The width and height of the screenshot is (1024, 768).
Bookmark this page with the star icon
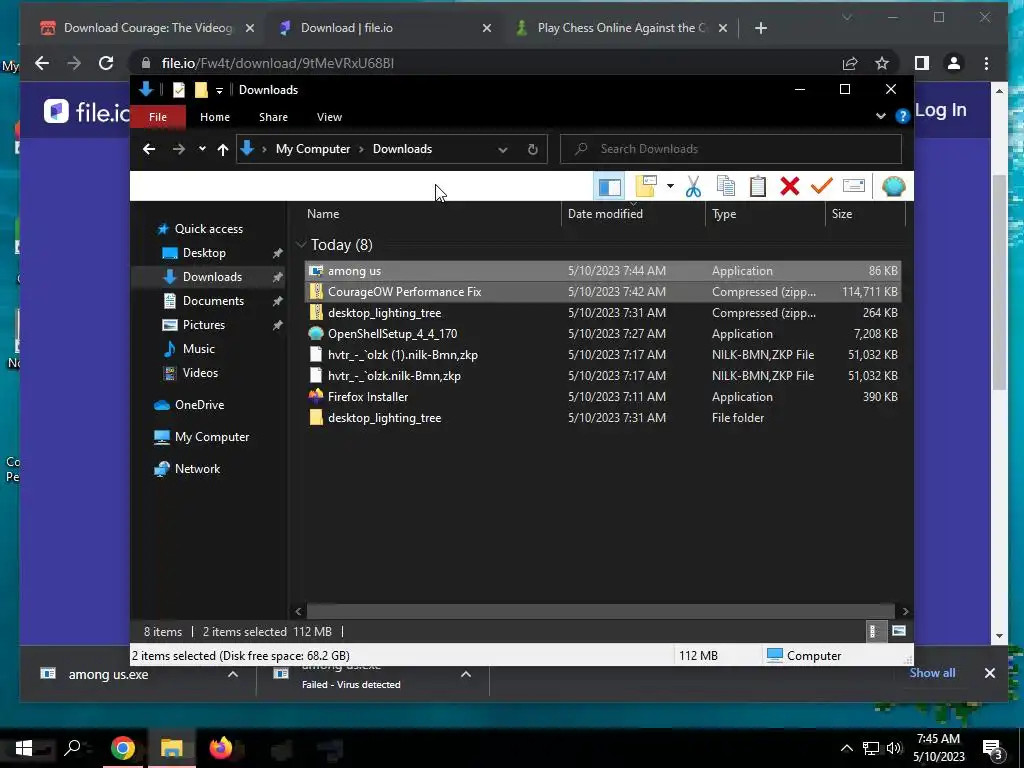pos(882,63)
